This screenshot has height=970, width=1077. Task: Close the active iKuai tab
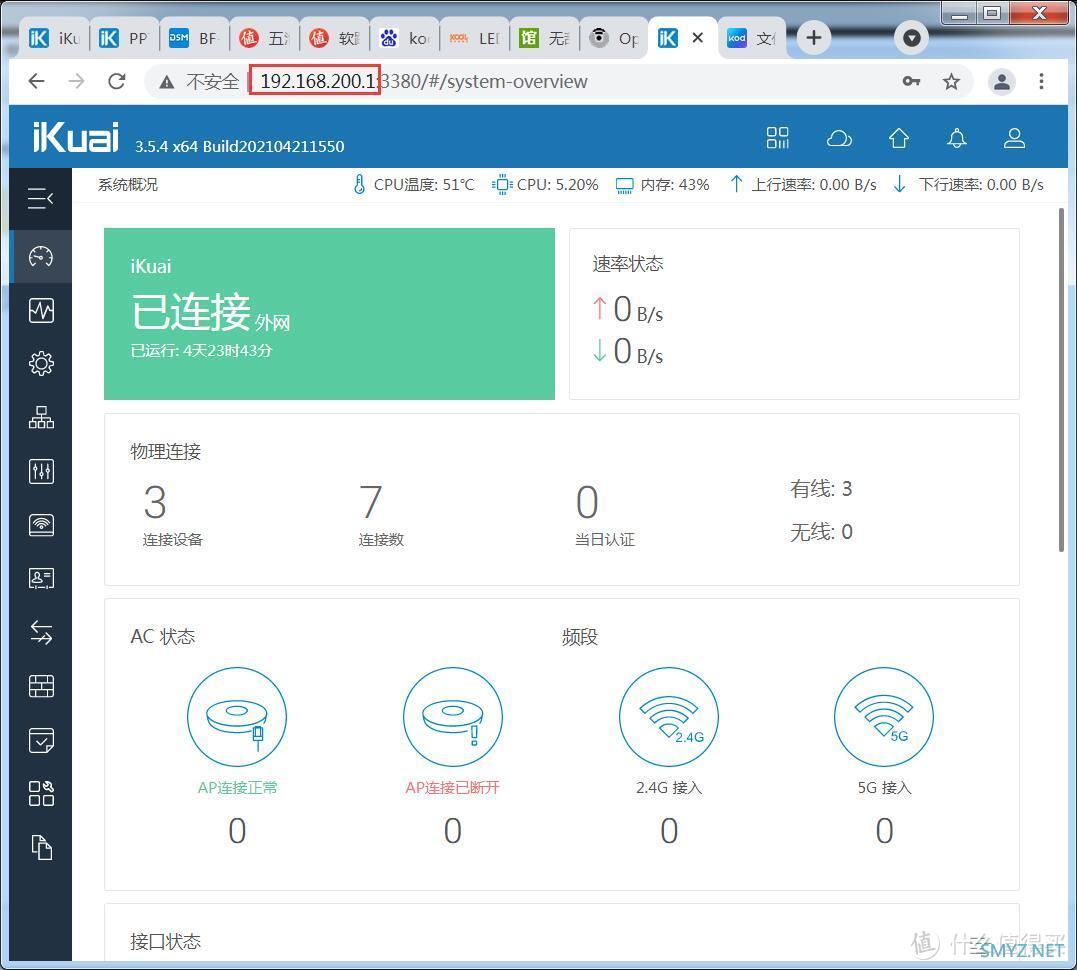(x=698, y=38)
